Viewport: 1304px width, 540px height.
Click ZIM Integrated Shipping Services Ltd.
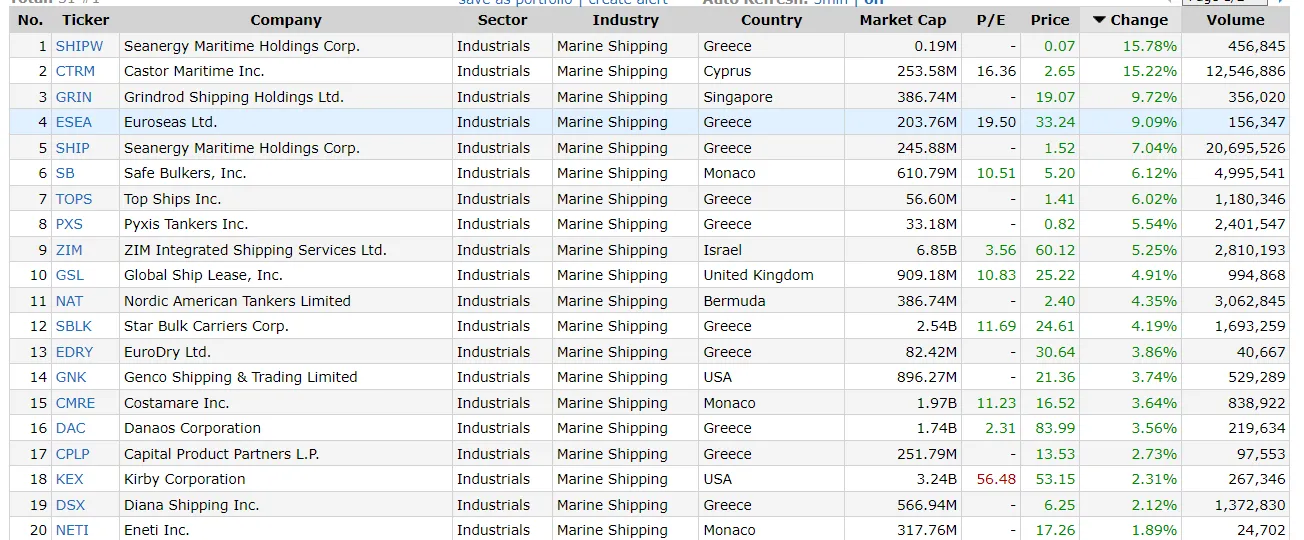coord(255,250)
